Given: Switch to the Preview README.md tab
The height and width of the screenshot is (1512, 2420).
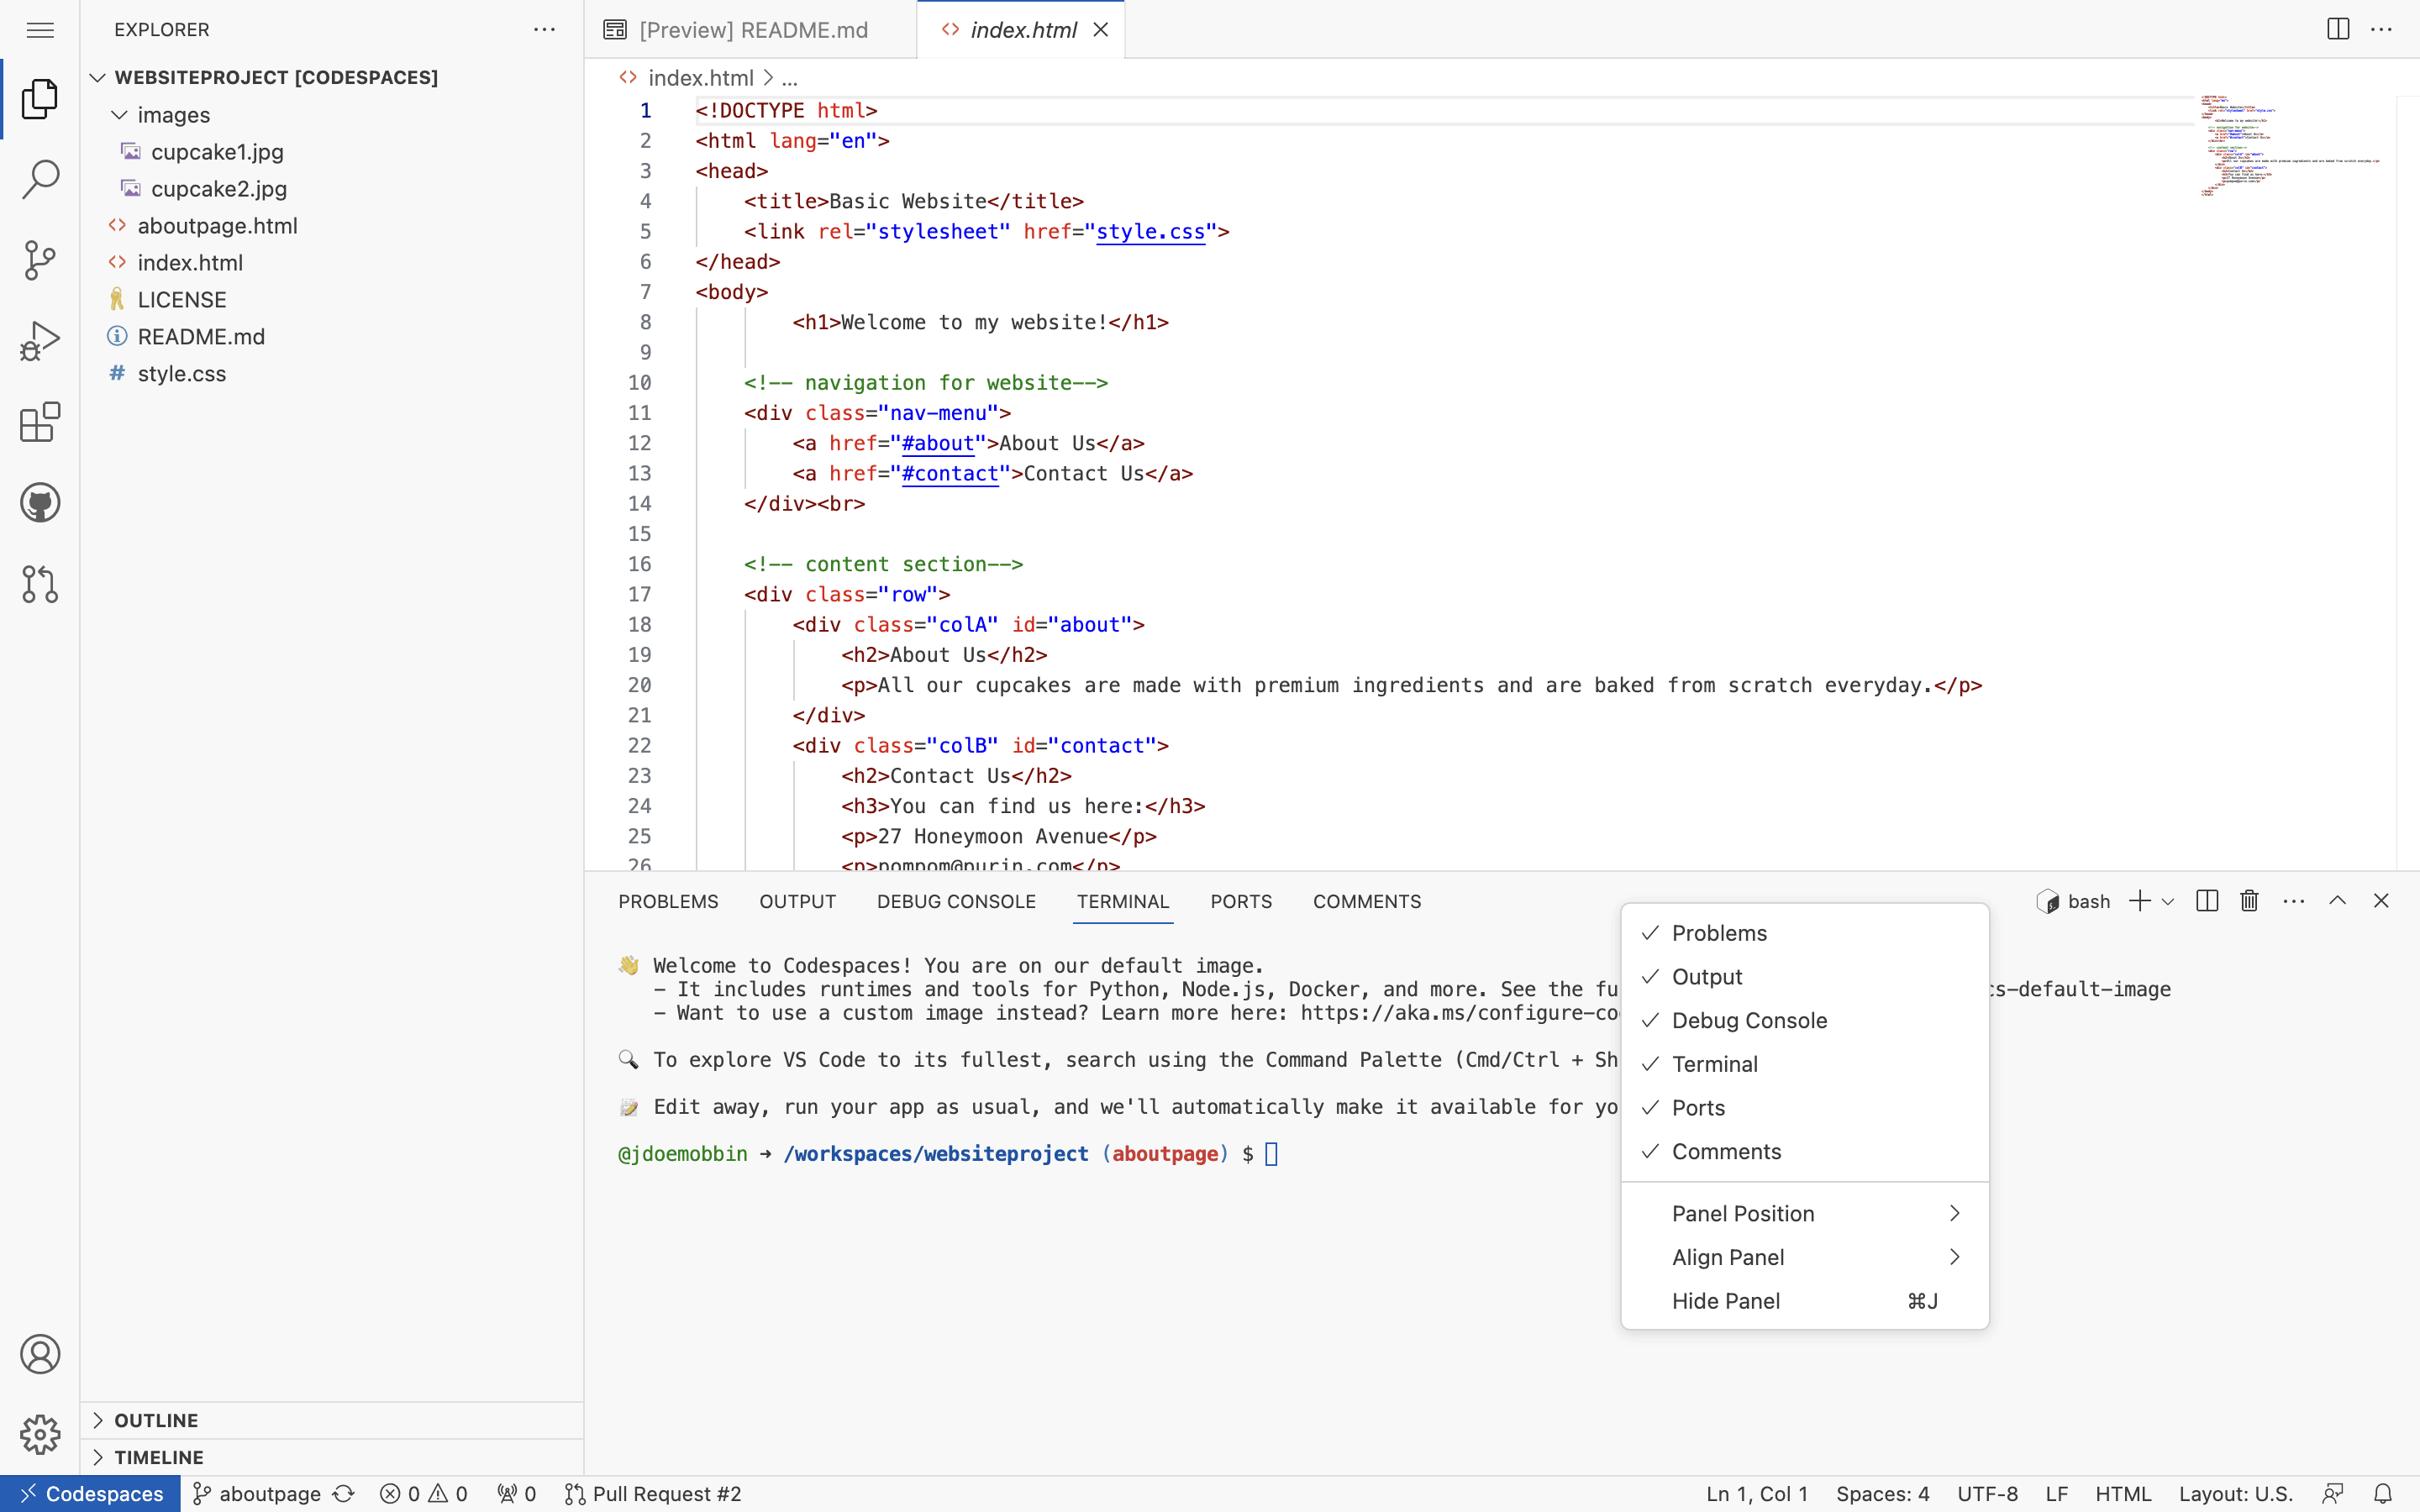Looking at the screenshot, I should pyautogui.click(x=753, y=29).
